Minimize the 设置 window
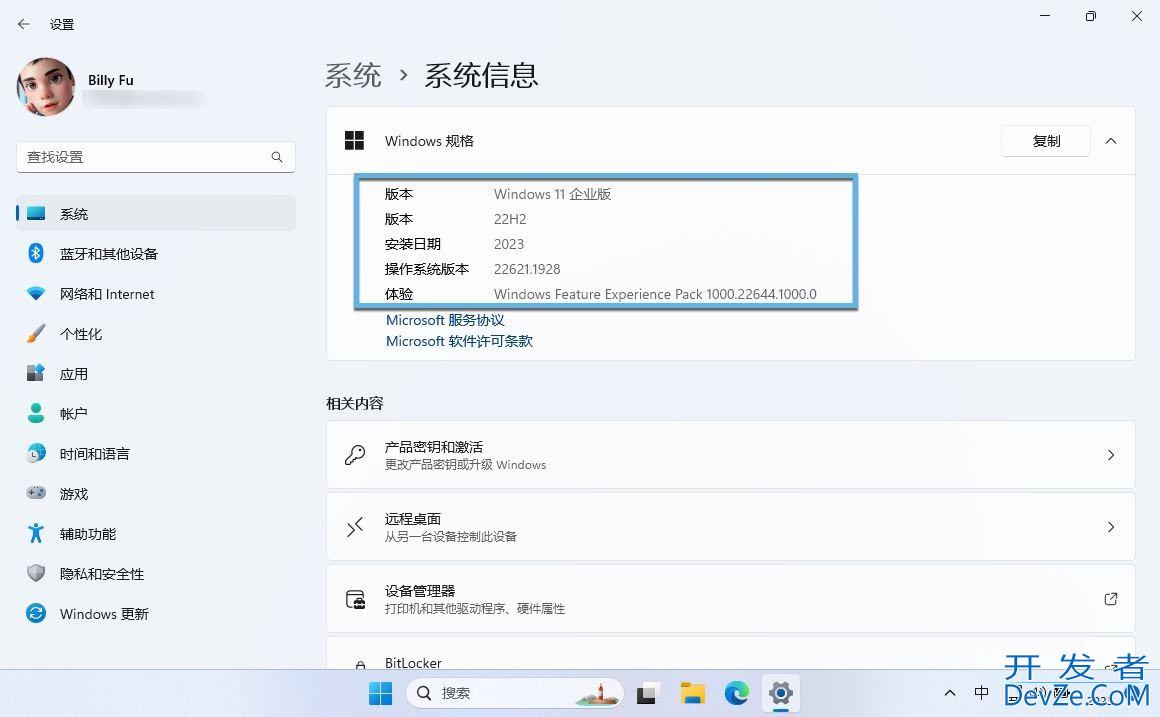Viewport: 1160px width, 717px height. (1045, 16)
